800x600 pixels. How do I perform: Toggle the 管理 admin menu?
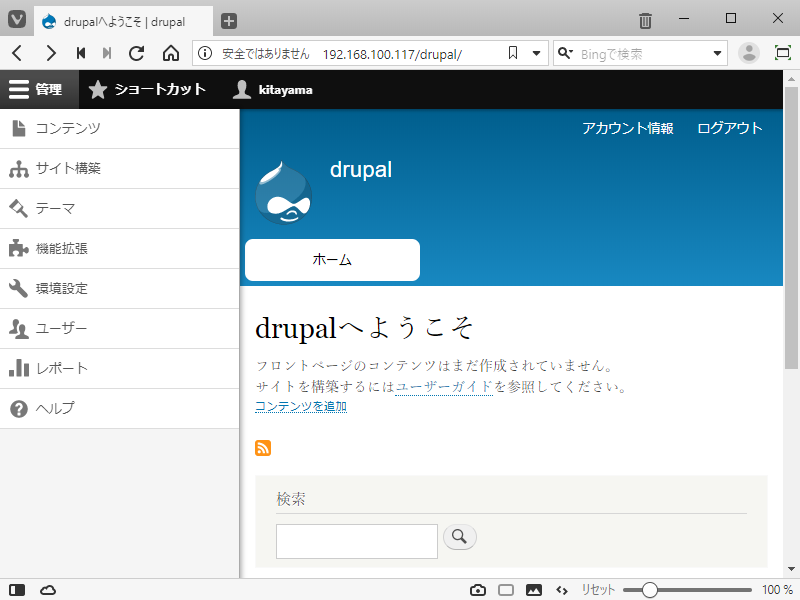(x=39, y=89)
